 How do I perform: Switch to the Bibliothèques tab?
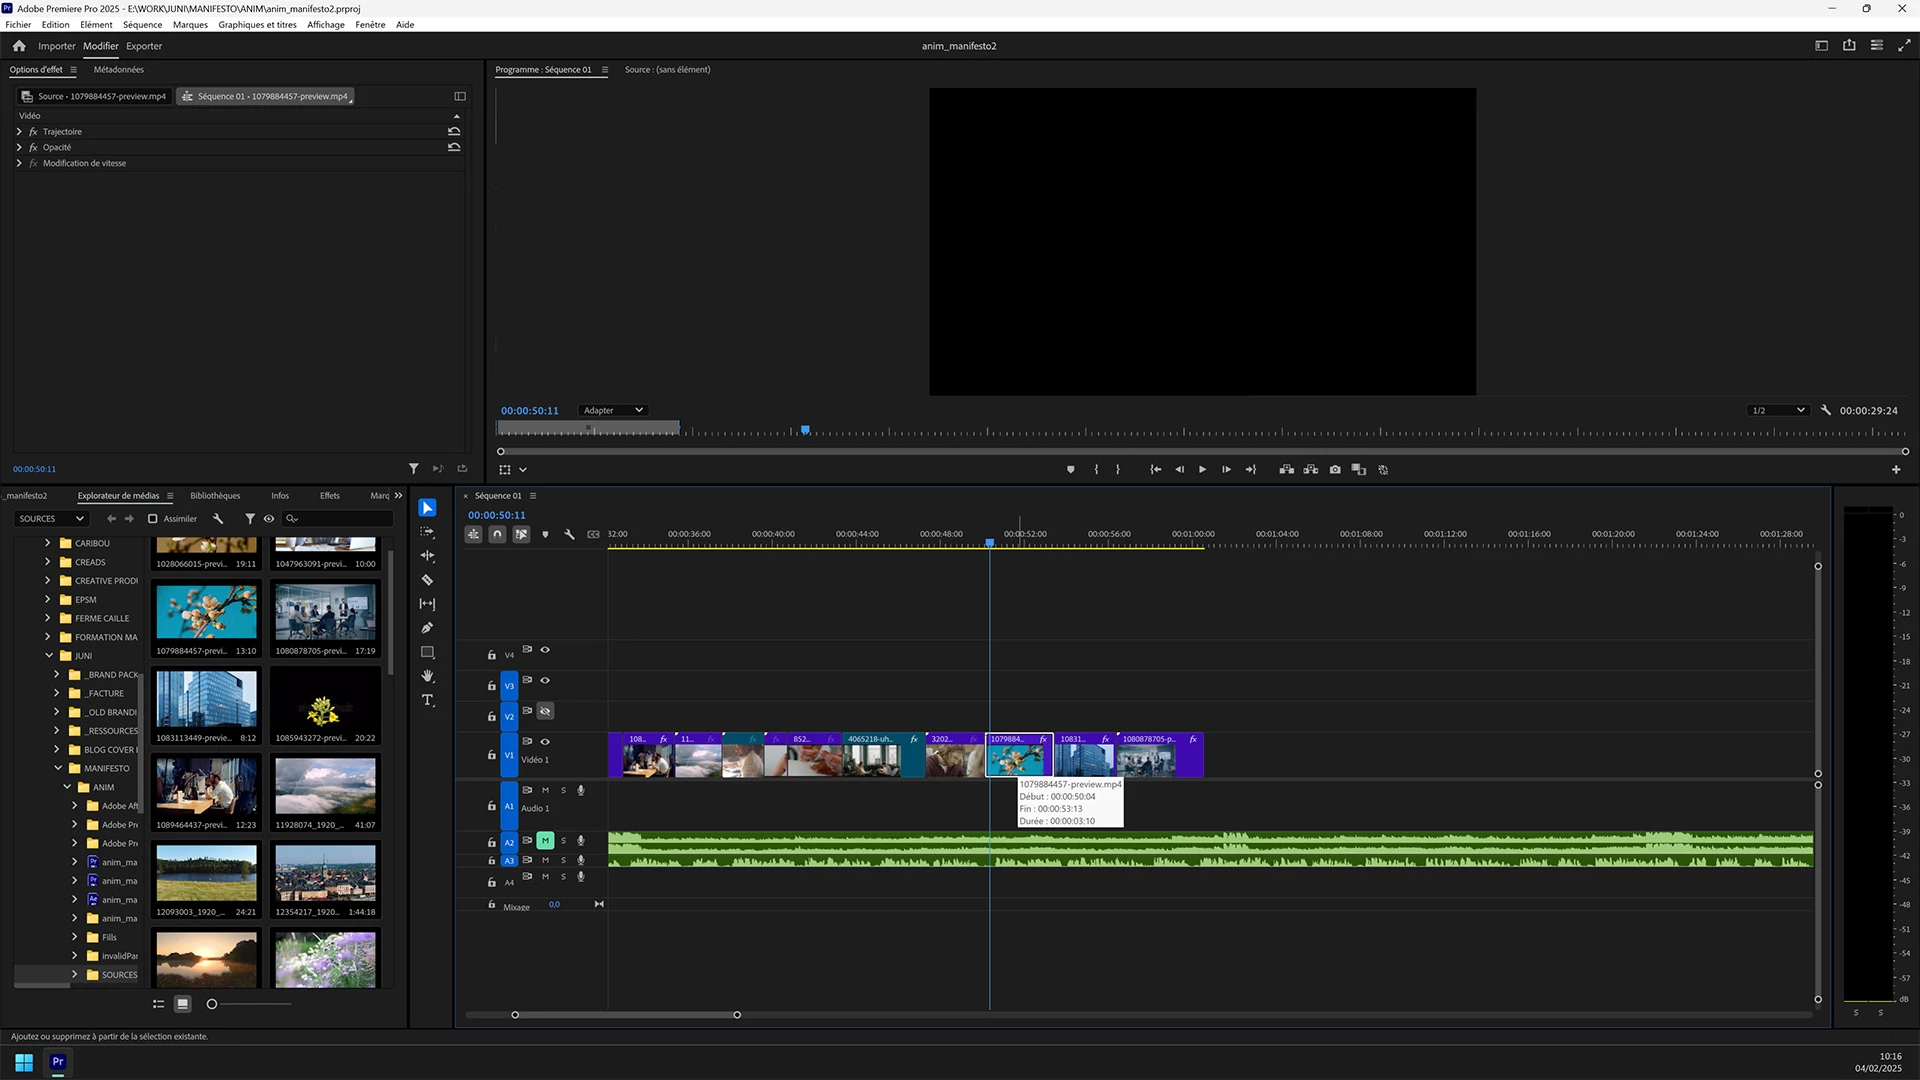(215, 496)
